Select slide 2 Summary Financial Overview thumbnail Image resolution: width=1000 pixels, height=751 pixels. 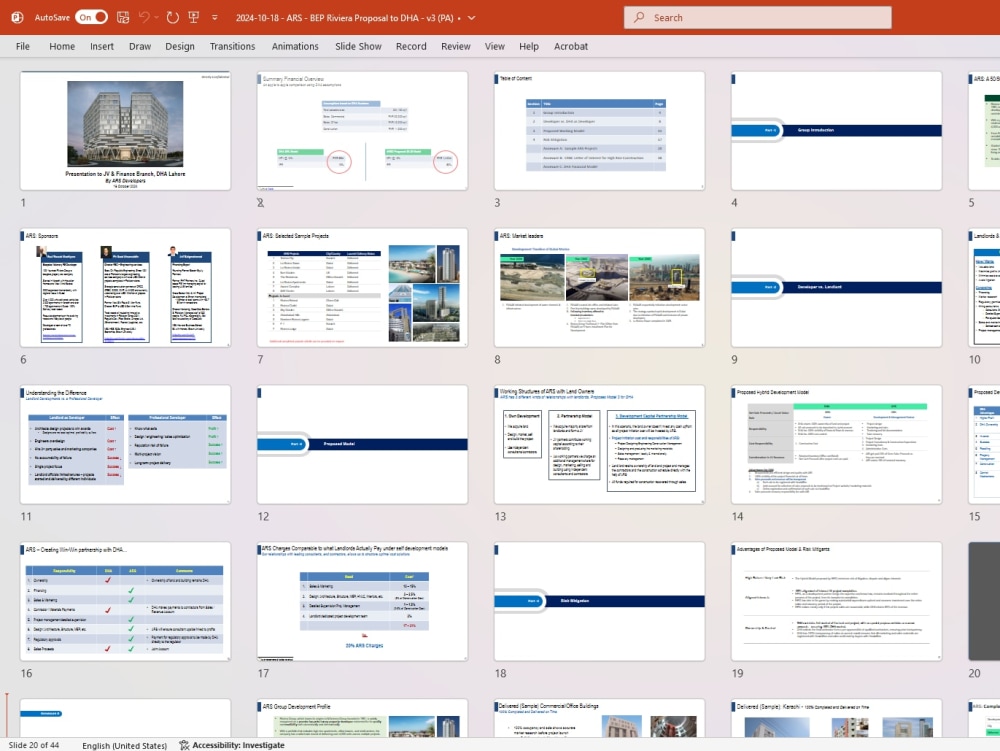[362, 131]
